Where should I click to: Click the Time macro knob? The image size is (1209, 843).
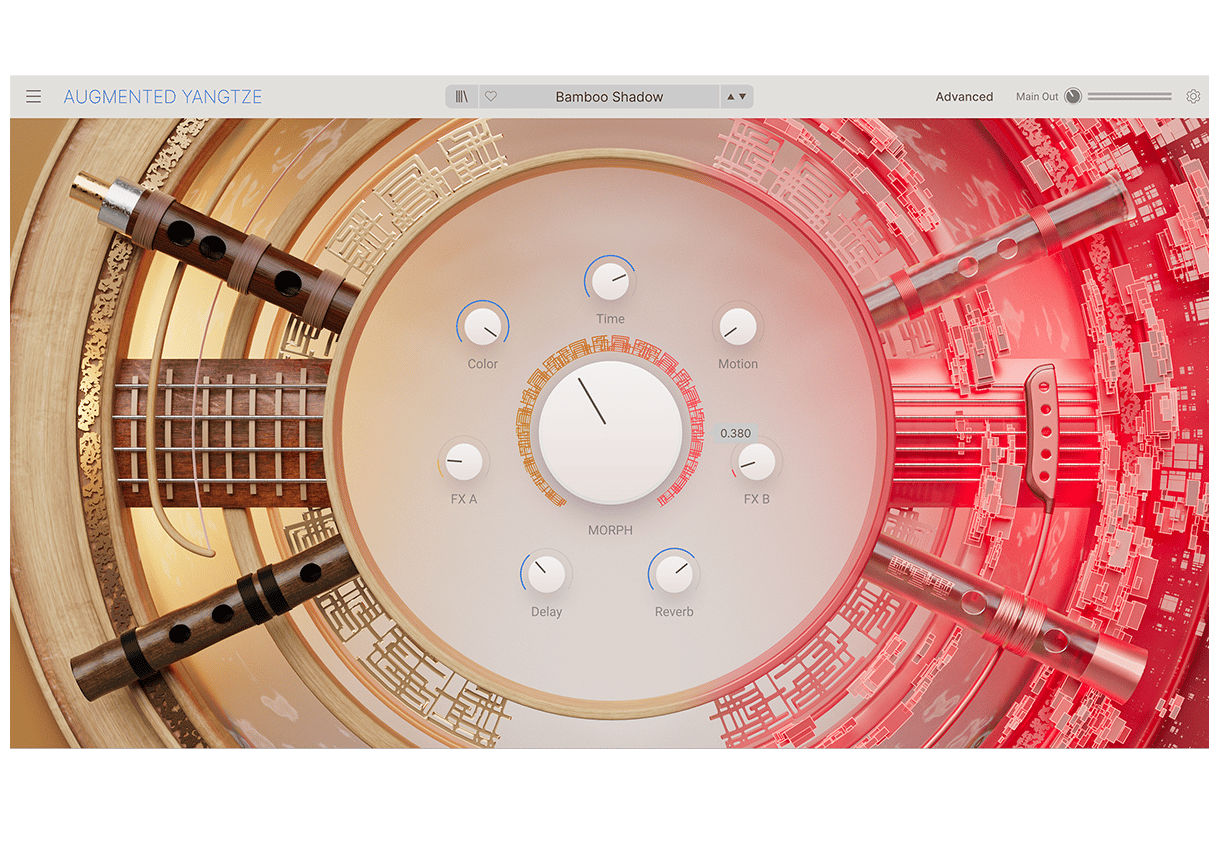click(610, 281)
